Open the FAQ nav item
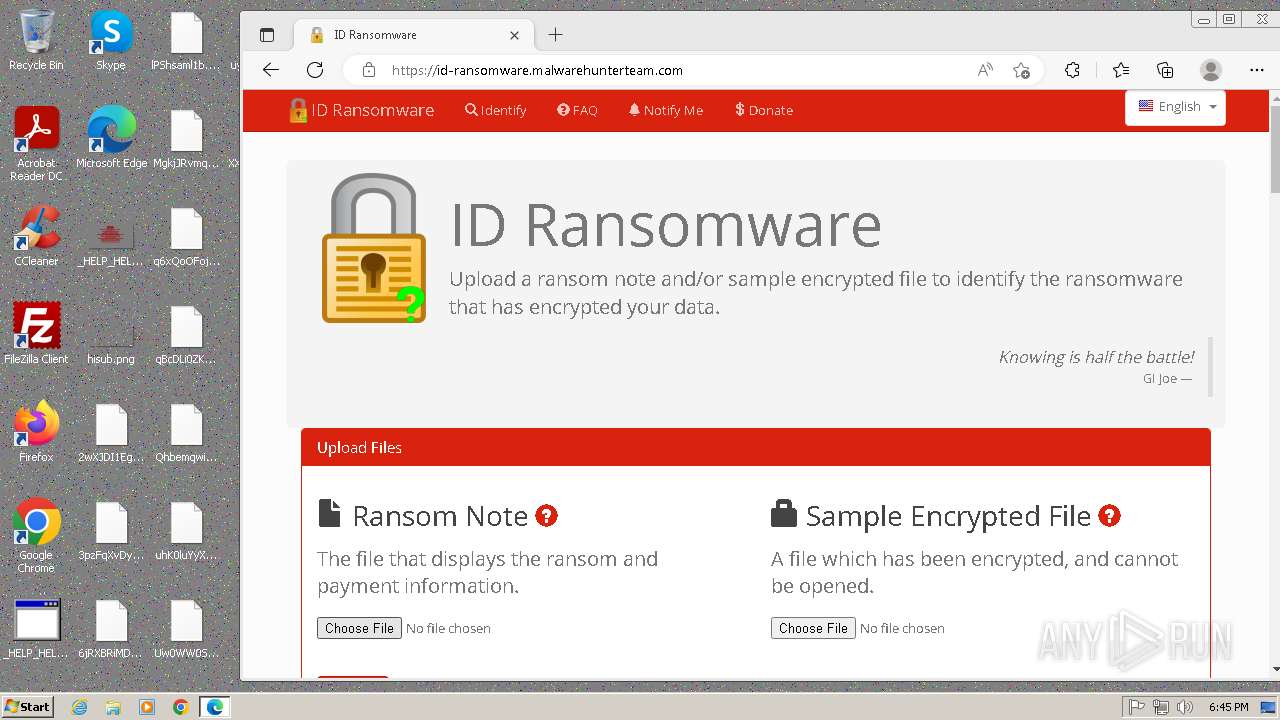1280x720 pixels. click(x=577, y=110)
